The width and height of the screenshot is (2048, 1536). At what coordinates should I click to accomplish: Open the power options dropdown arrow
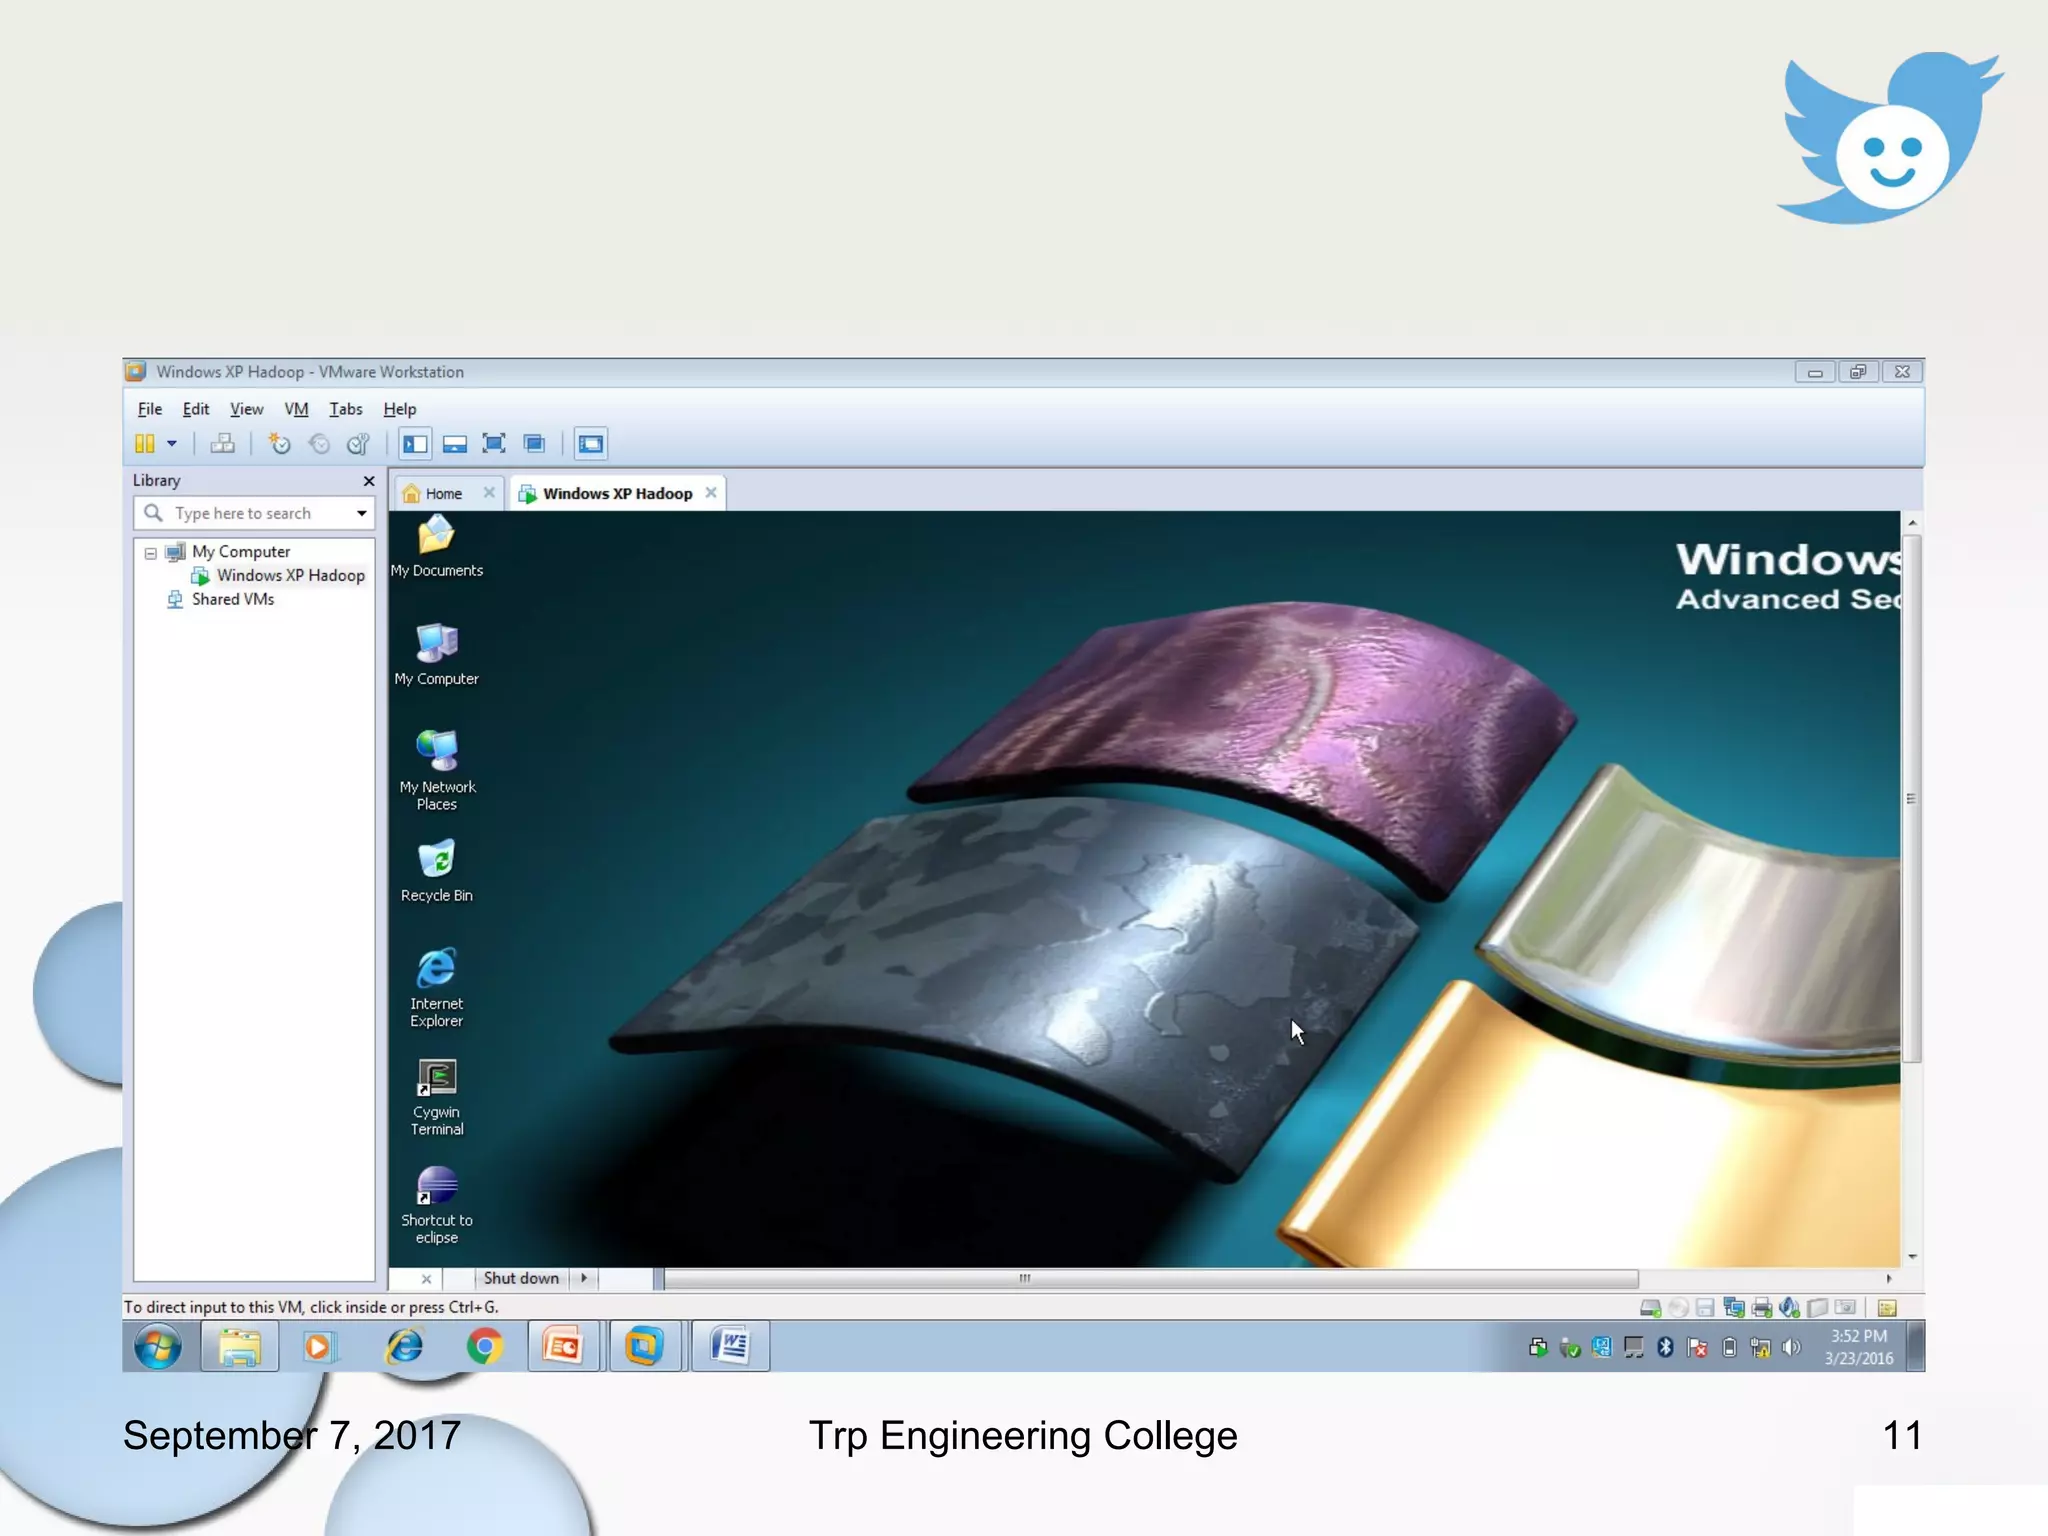click(x=172, y=444)
